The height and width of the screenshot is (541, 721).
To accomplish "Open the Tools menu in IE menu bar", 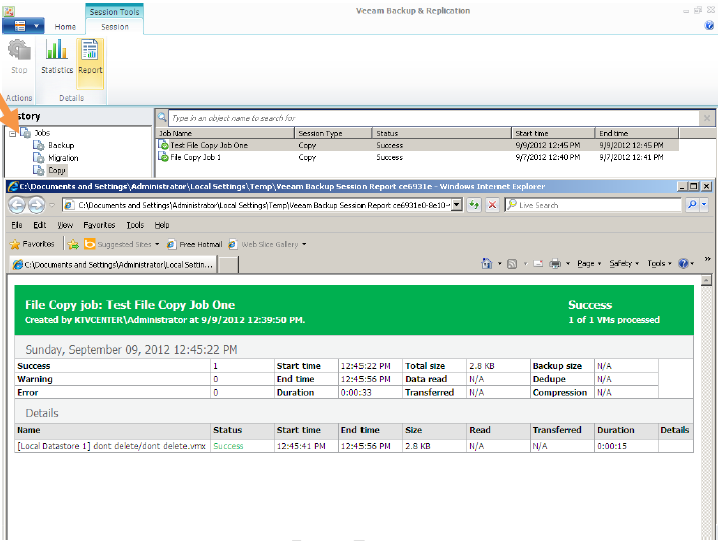I will coord(135,225).
